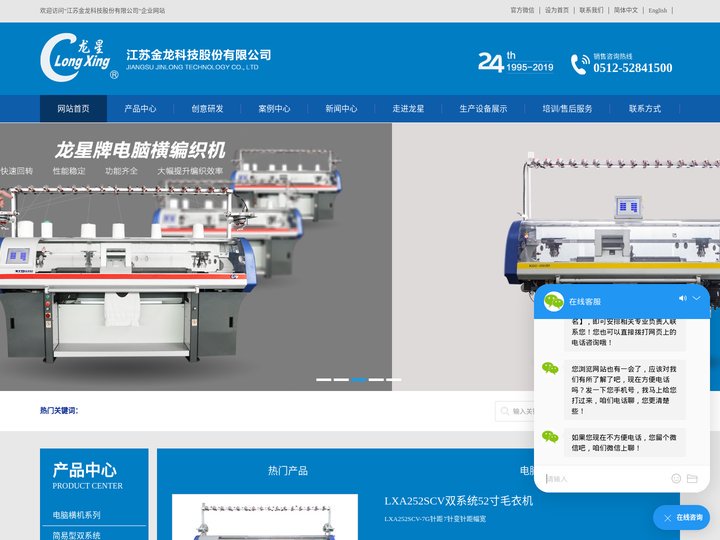The width and height of the screenshot is (720, 540).
Task: Select the second carousel slide indicator
Action: 341,380
